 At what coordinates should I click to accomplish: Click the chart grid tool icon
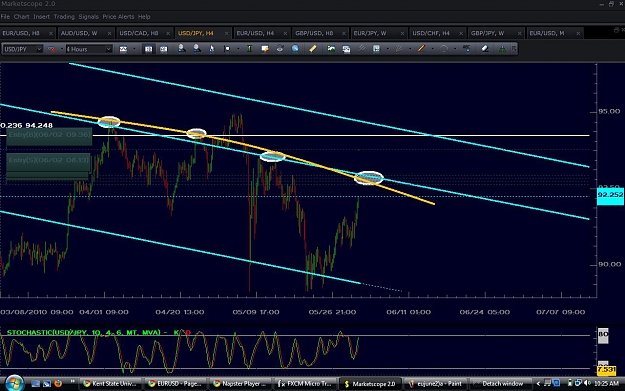(376, 49)
